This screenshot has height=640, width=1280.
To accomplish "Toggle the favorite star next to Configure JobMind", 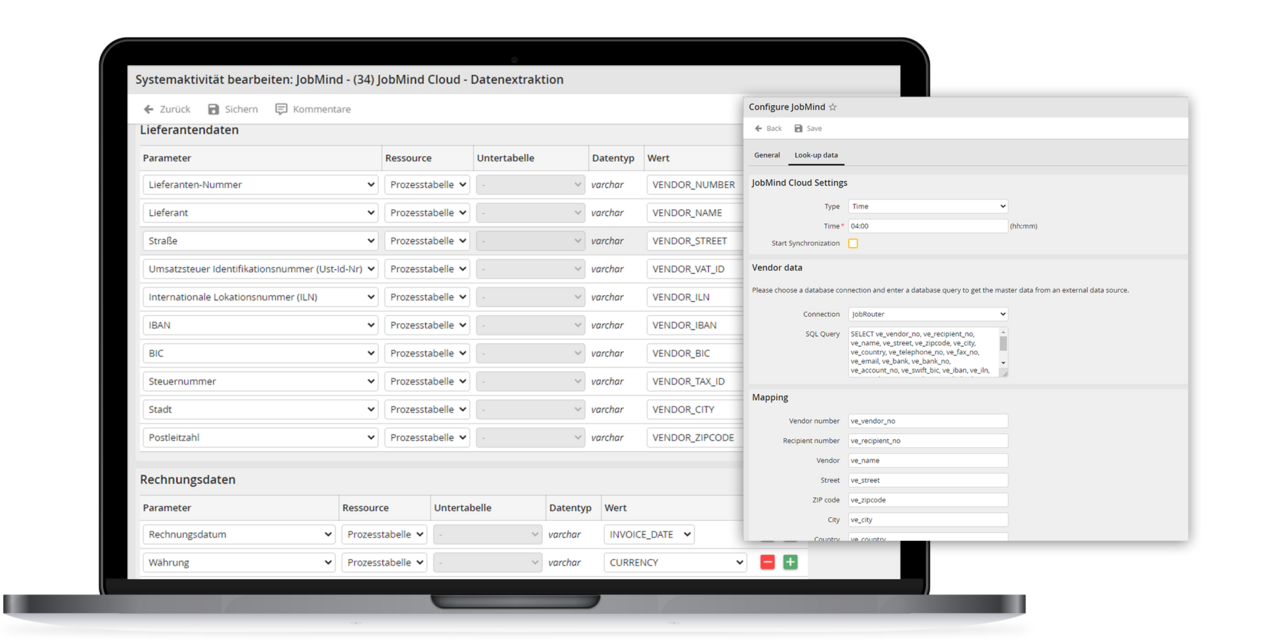I will point(833,107).
